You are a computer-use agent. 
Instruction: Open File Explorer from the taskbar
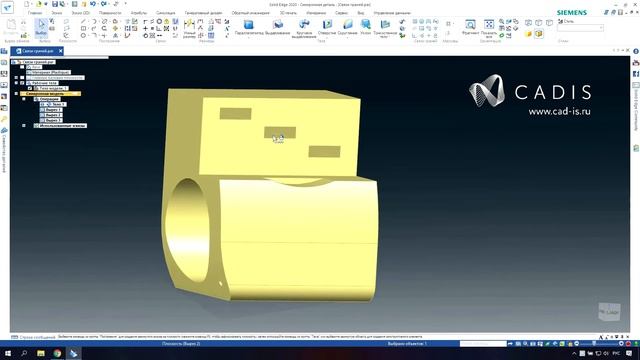[41, 353]
